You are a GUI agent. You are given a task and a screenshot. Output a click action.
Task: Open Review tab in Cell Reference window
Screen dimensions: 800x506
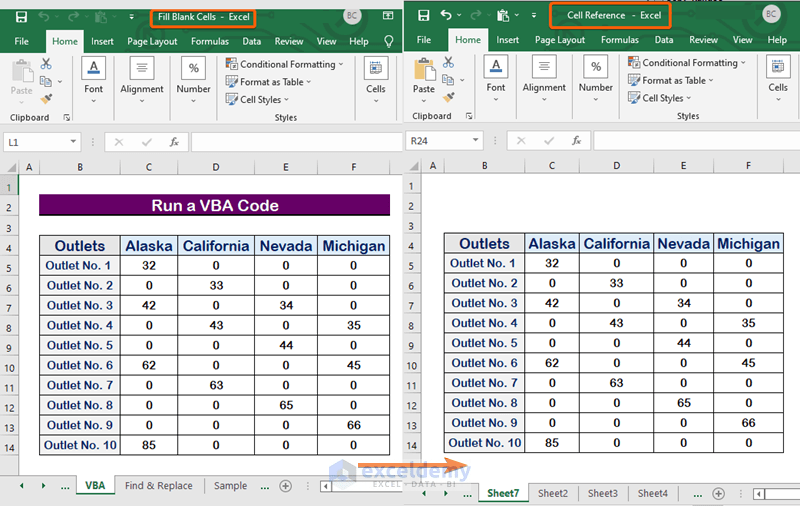pos(703,40)
